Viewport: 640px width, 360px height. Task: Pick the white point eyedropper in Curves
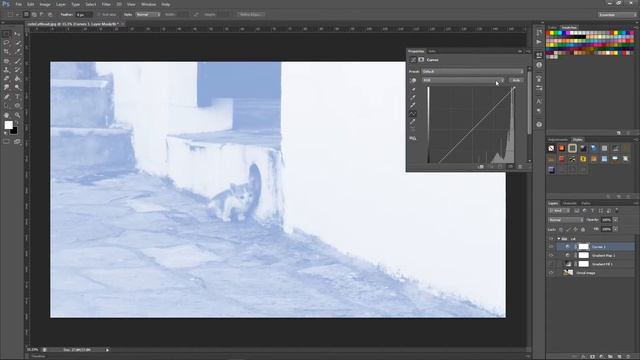(413, 106)
